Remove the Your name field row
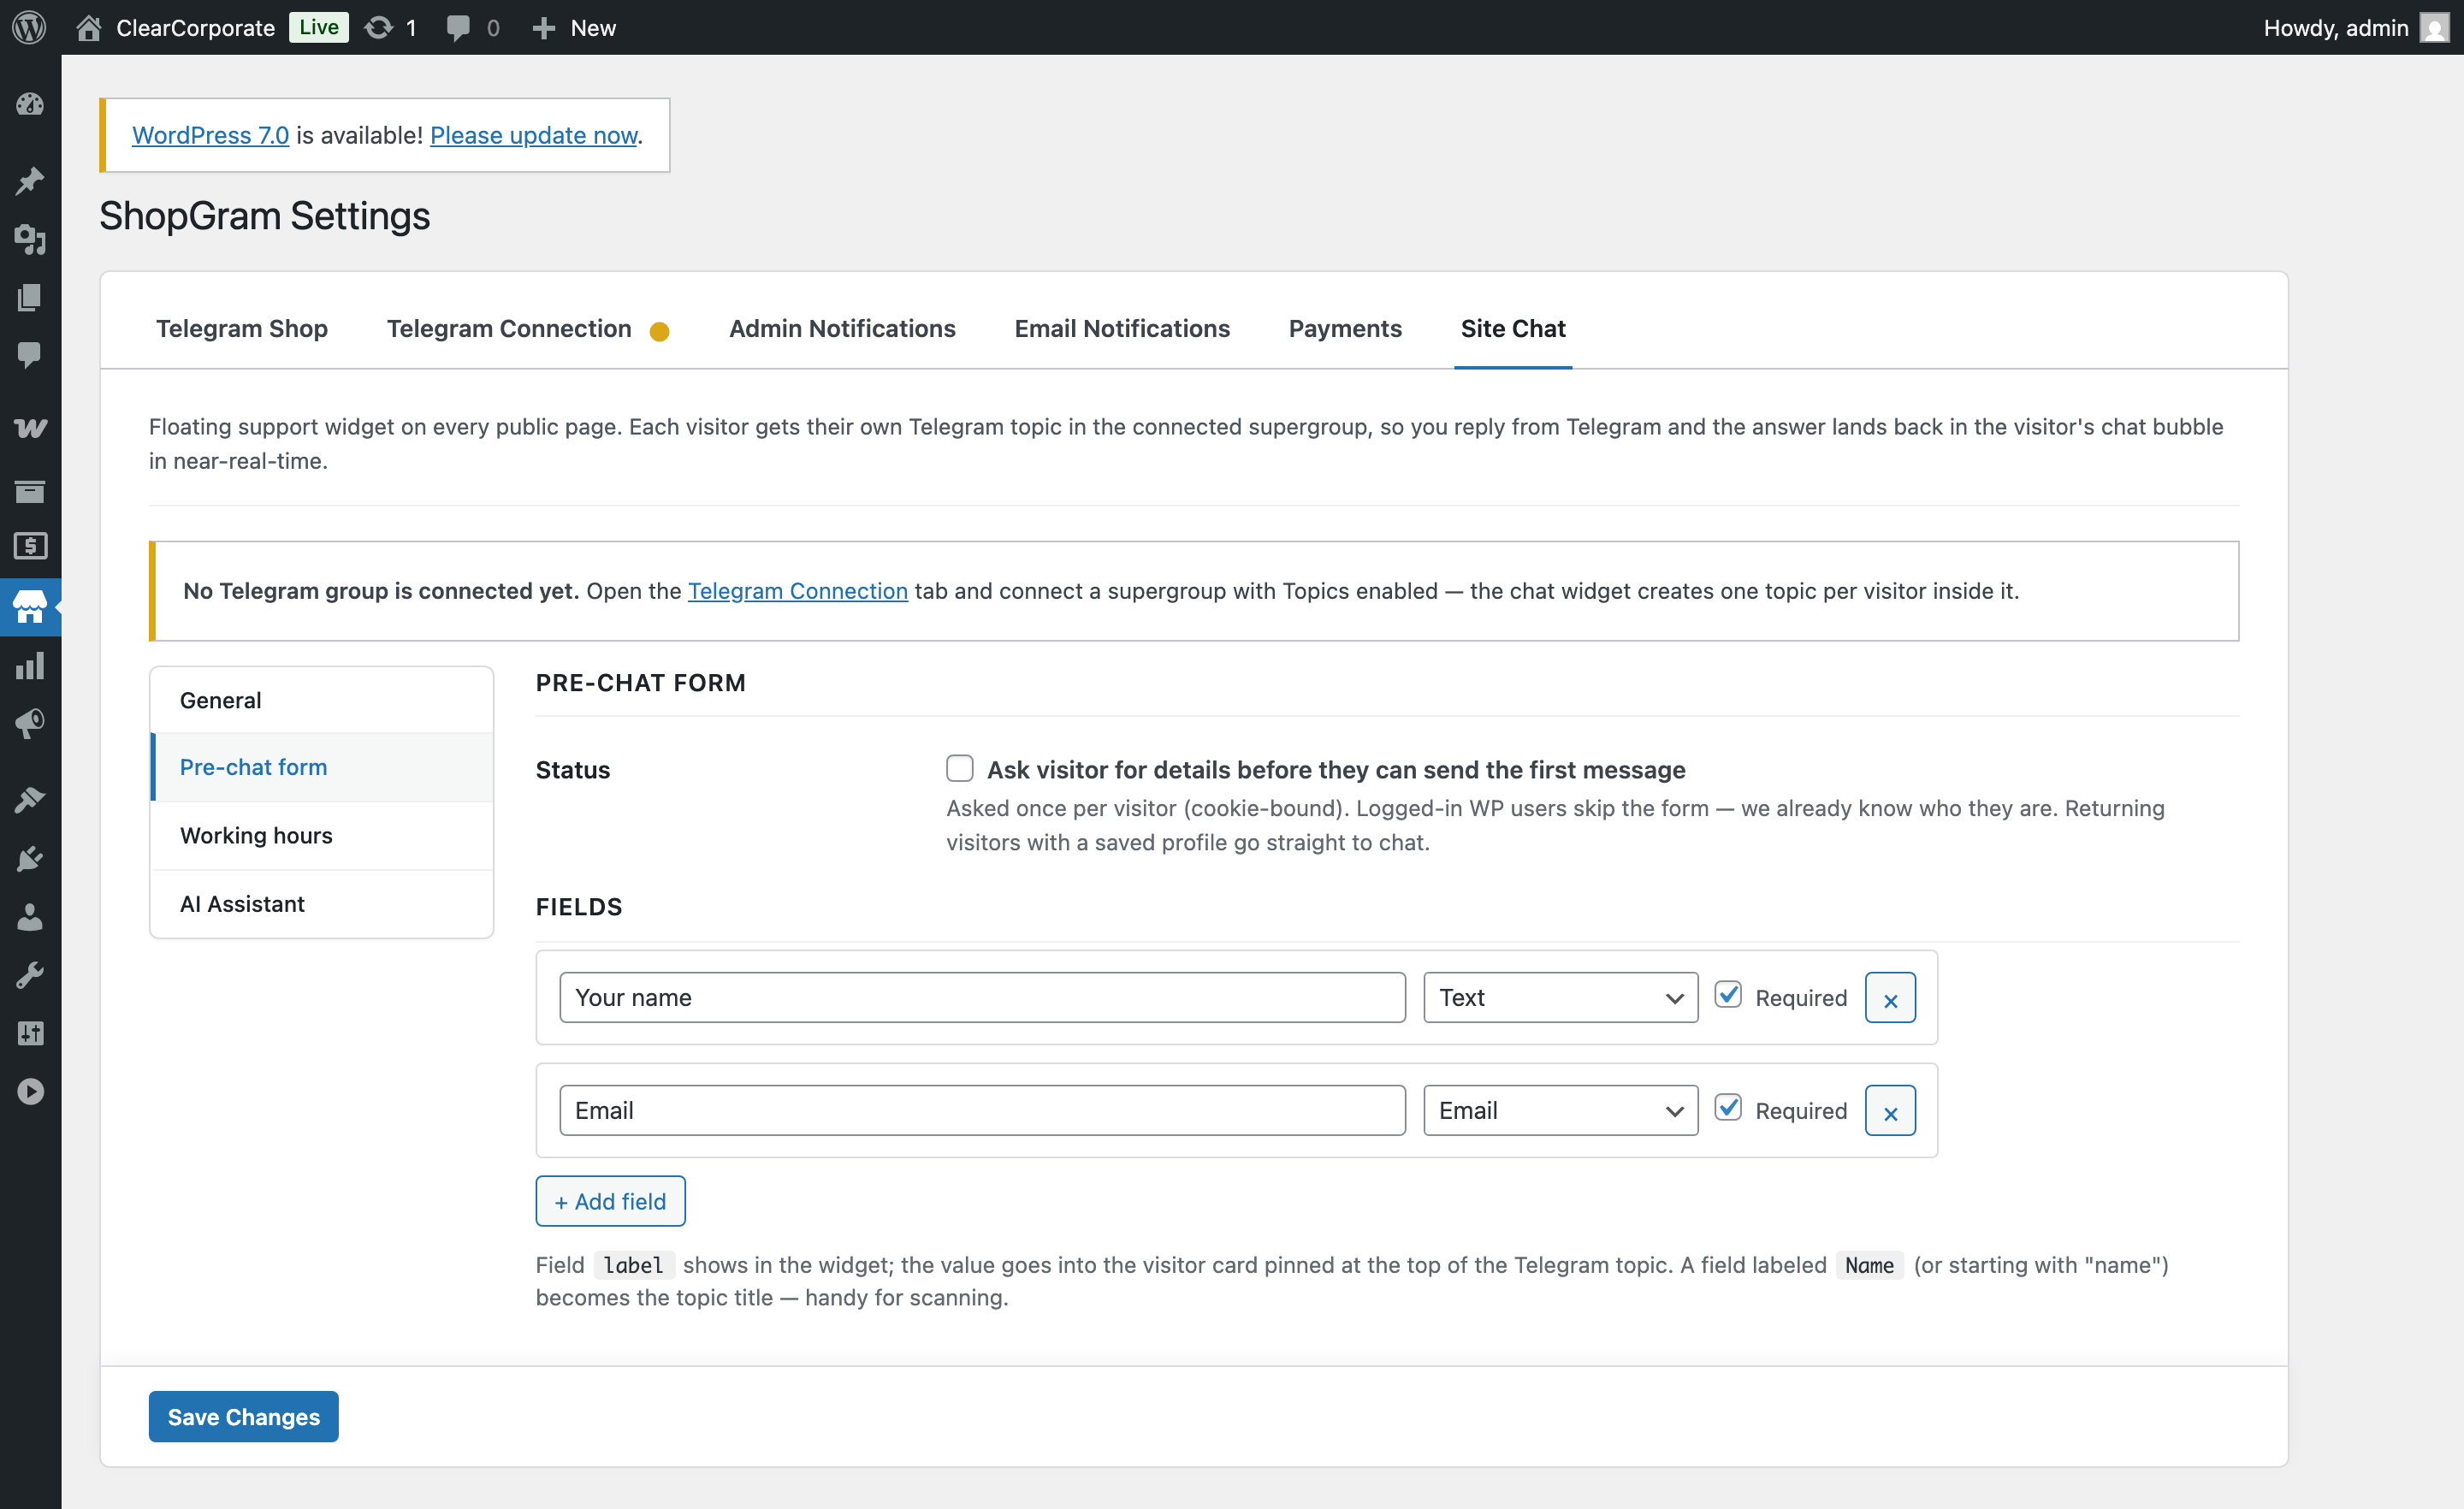2464x1509 pixels. 1890,997
